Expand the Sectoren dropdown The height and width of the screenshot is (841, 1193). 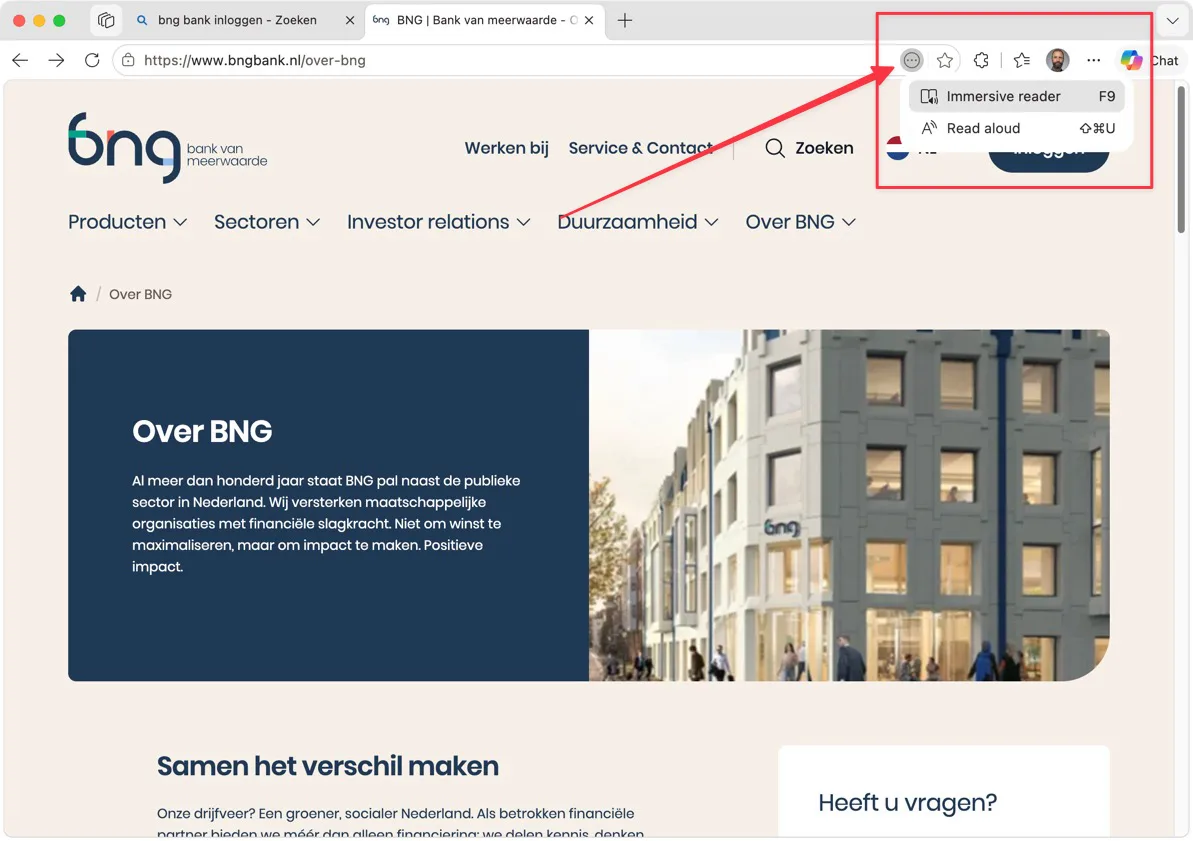pos(267,222)
